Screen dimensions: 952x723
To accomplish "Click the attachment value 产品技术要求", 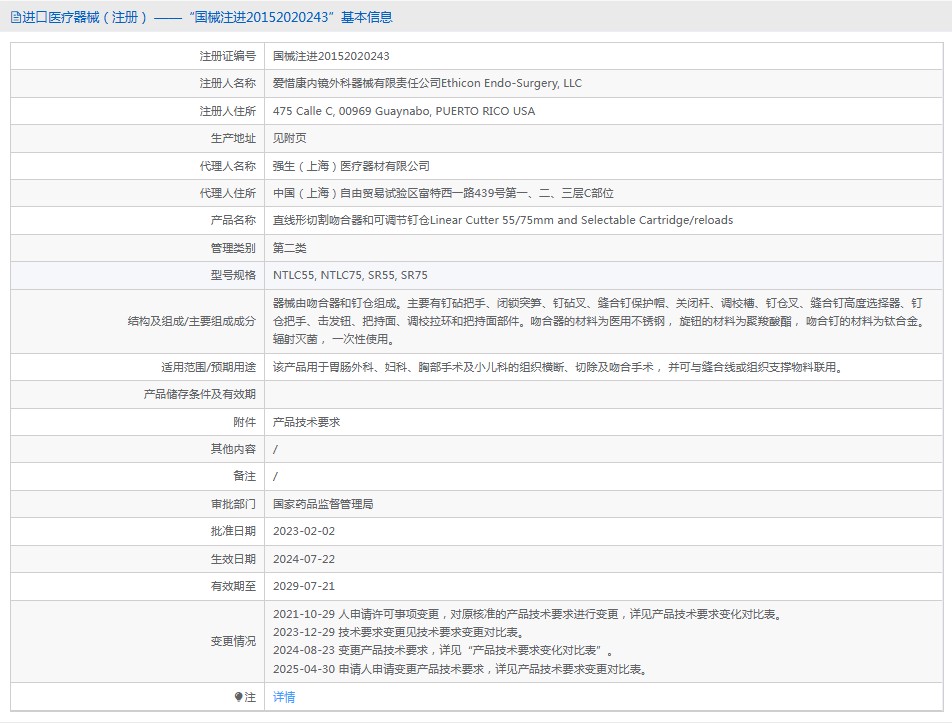I will (306, 422).
